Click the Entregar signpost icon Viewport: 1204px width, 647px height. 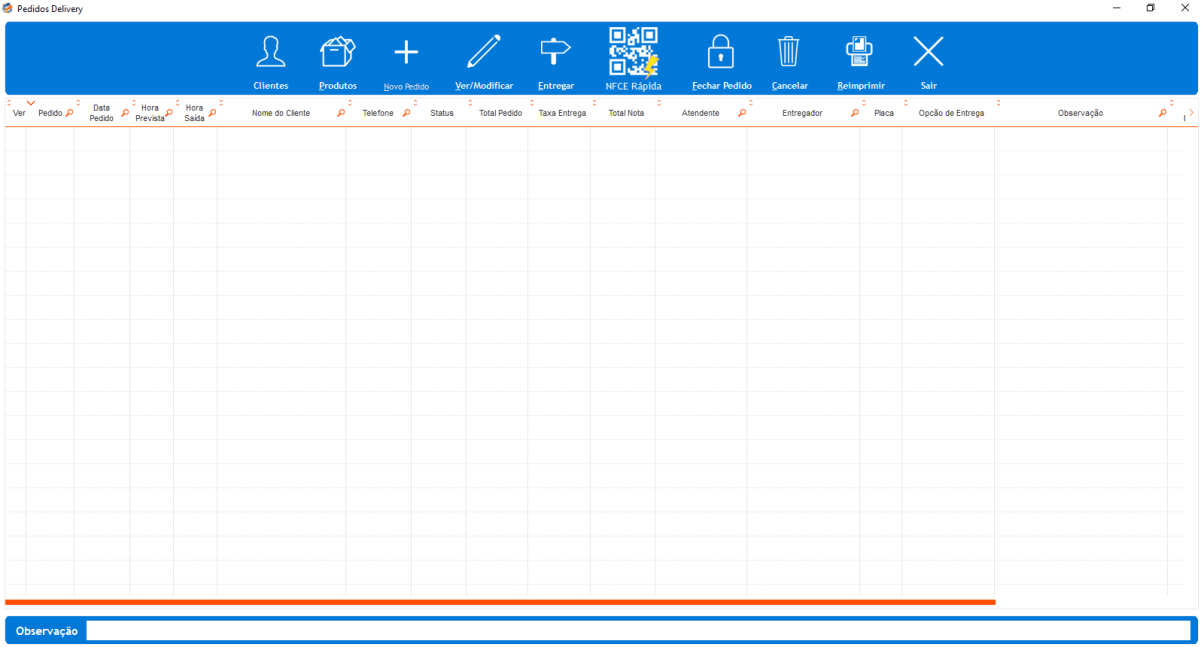point(555,52)
